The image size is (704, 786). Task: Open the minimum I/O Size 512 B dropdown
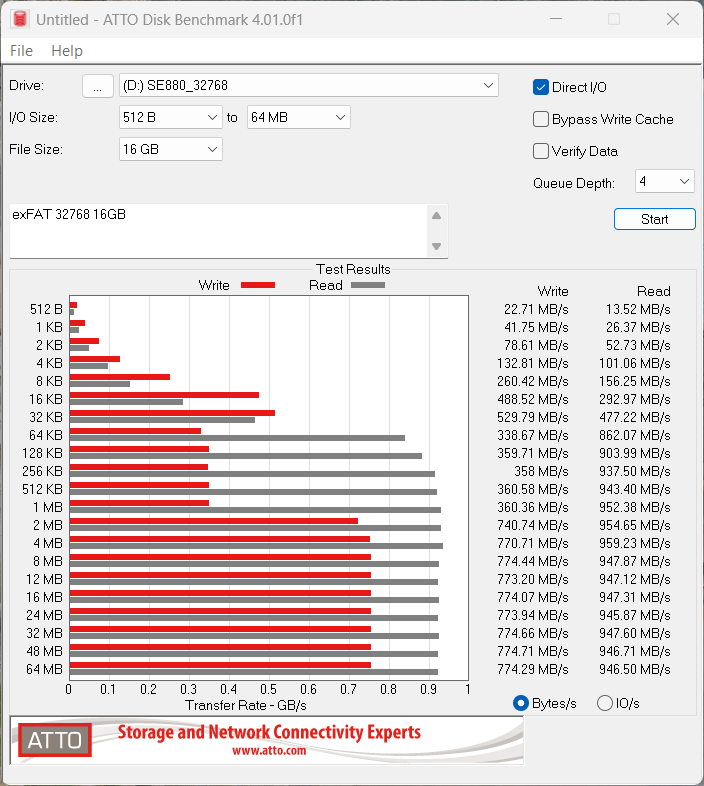coord(170,117)
